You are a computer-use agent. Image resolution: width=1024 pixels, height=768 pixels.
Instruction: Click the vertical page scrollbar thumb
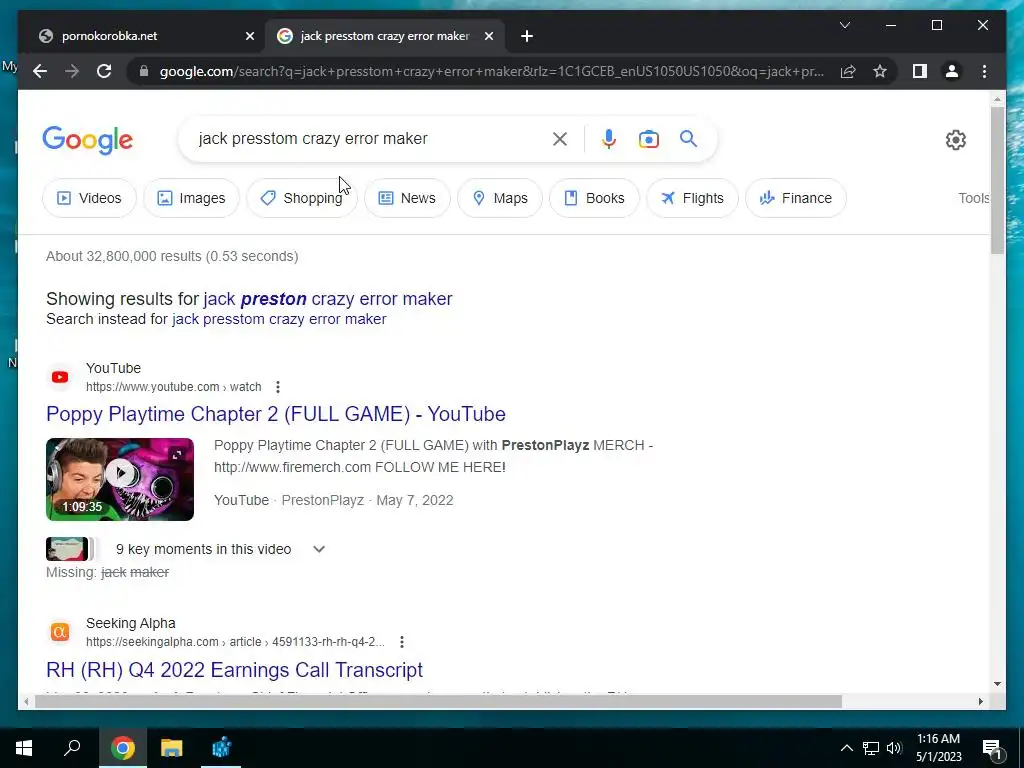tap(997, 180)
